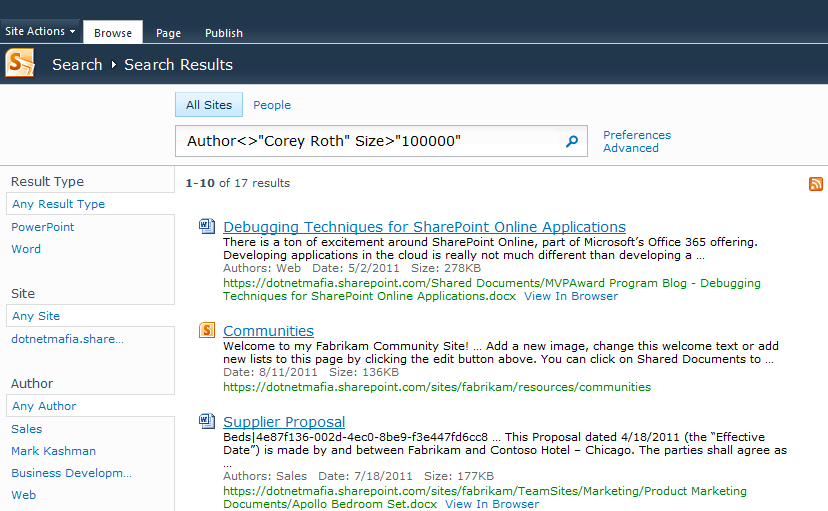This screenshot has height=511, width=828.
Task: Open the Publish ribbon tab
Action: point(224,33)
